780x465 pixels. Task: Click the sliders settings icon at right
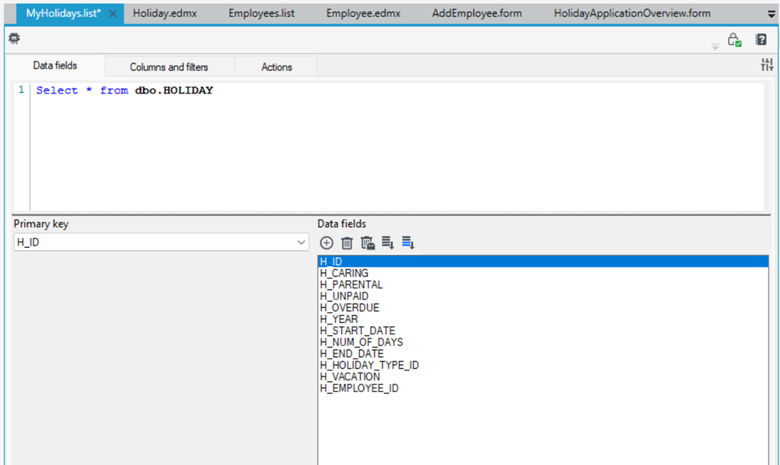(767, 65)
